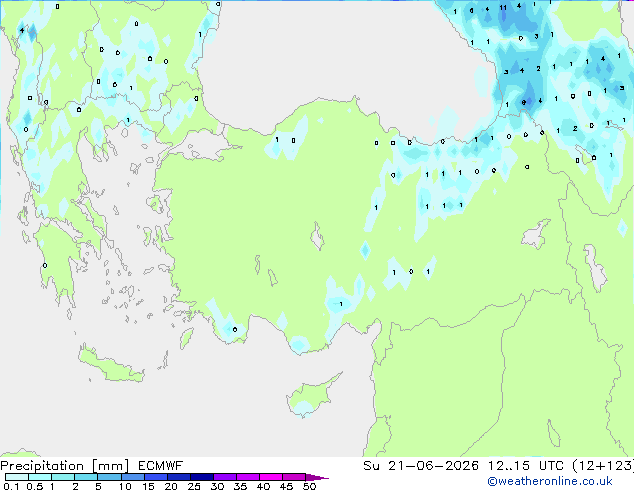Click the 'ECMWF' model label
Viewport: 634px width, 490px height.
click(161, 466)
